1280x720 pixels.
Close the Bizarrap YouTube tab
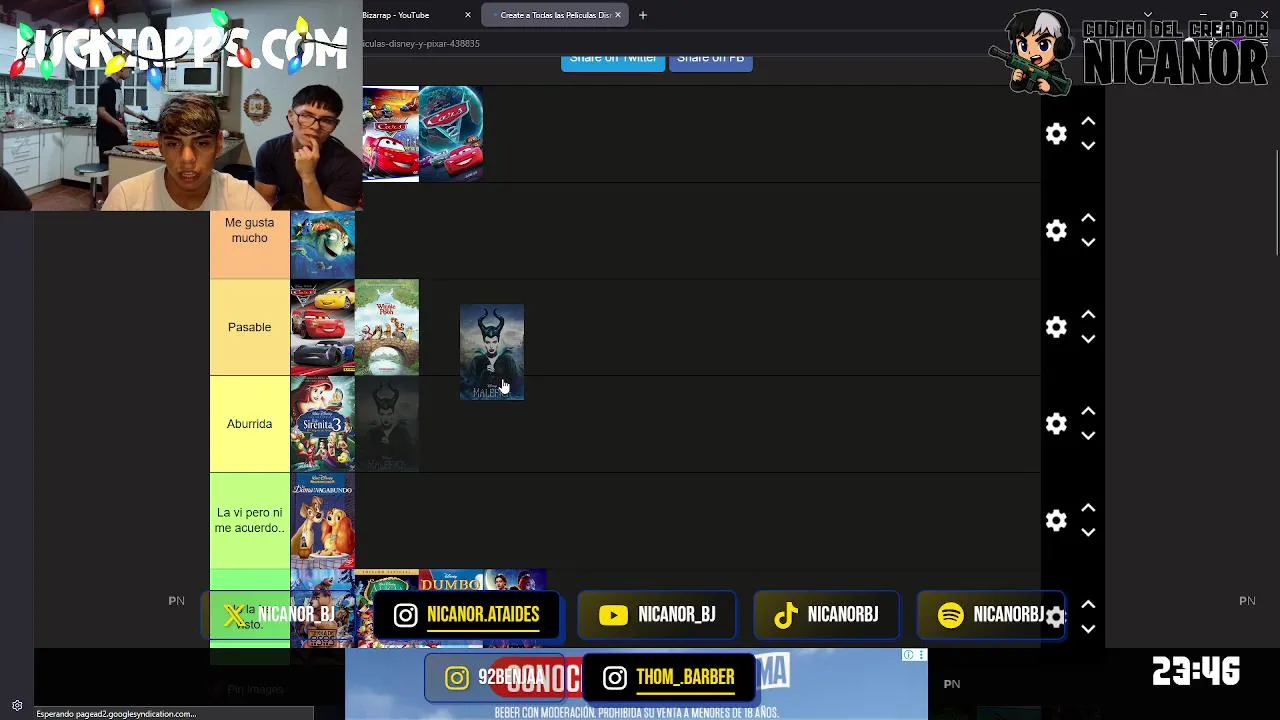(x=467, y=15)
